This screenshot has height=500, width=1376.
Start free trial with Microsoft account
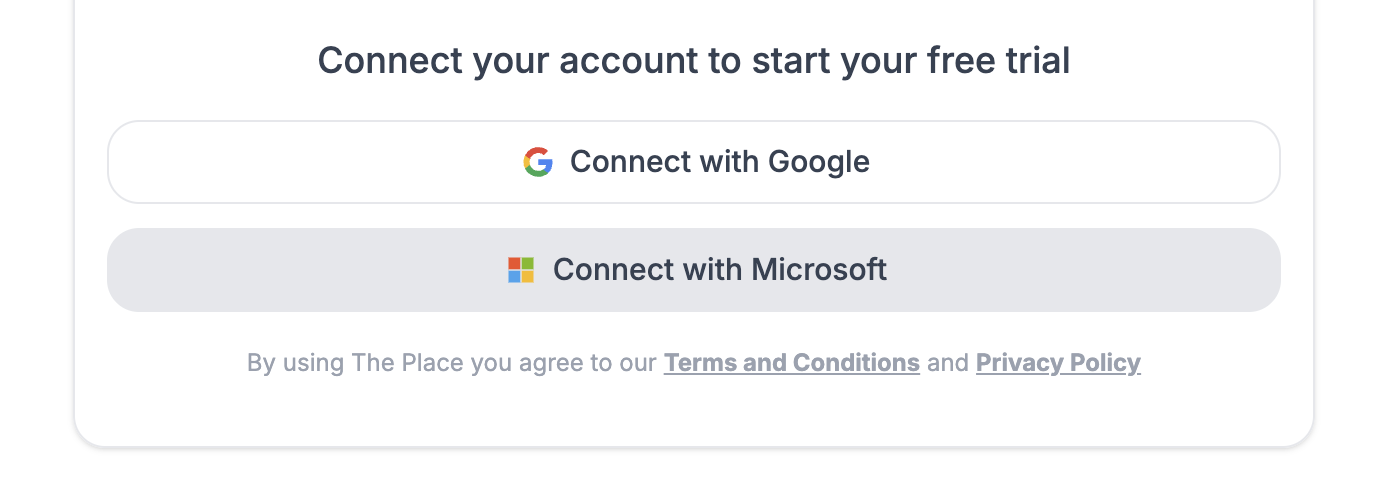tap(693, 270)
